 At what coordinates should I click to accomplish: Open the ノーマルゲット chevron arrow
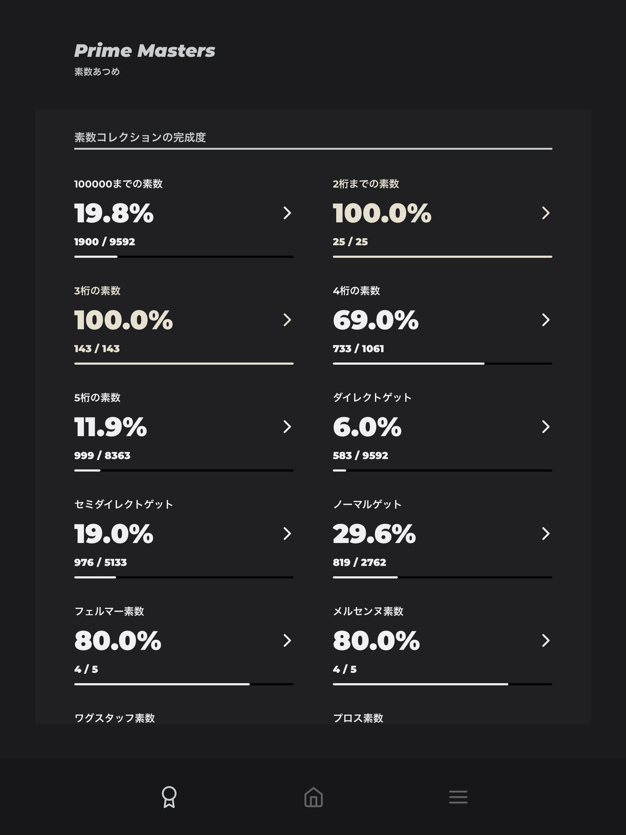point(546,534)
